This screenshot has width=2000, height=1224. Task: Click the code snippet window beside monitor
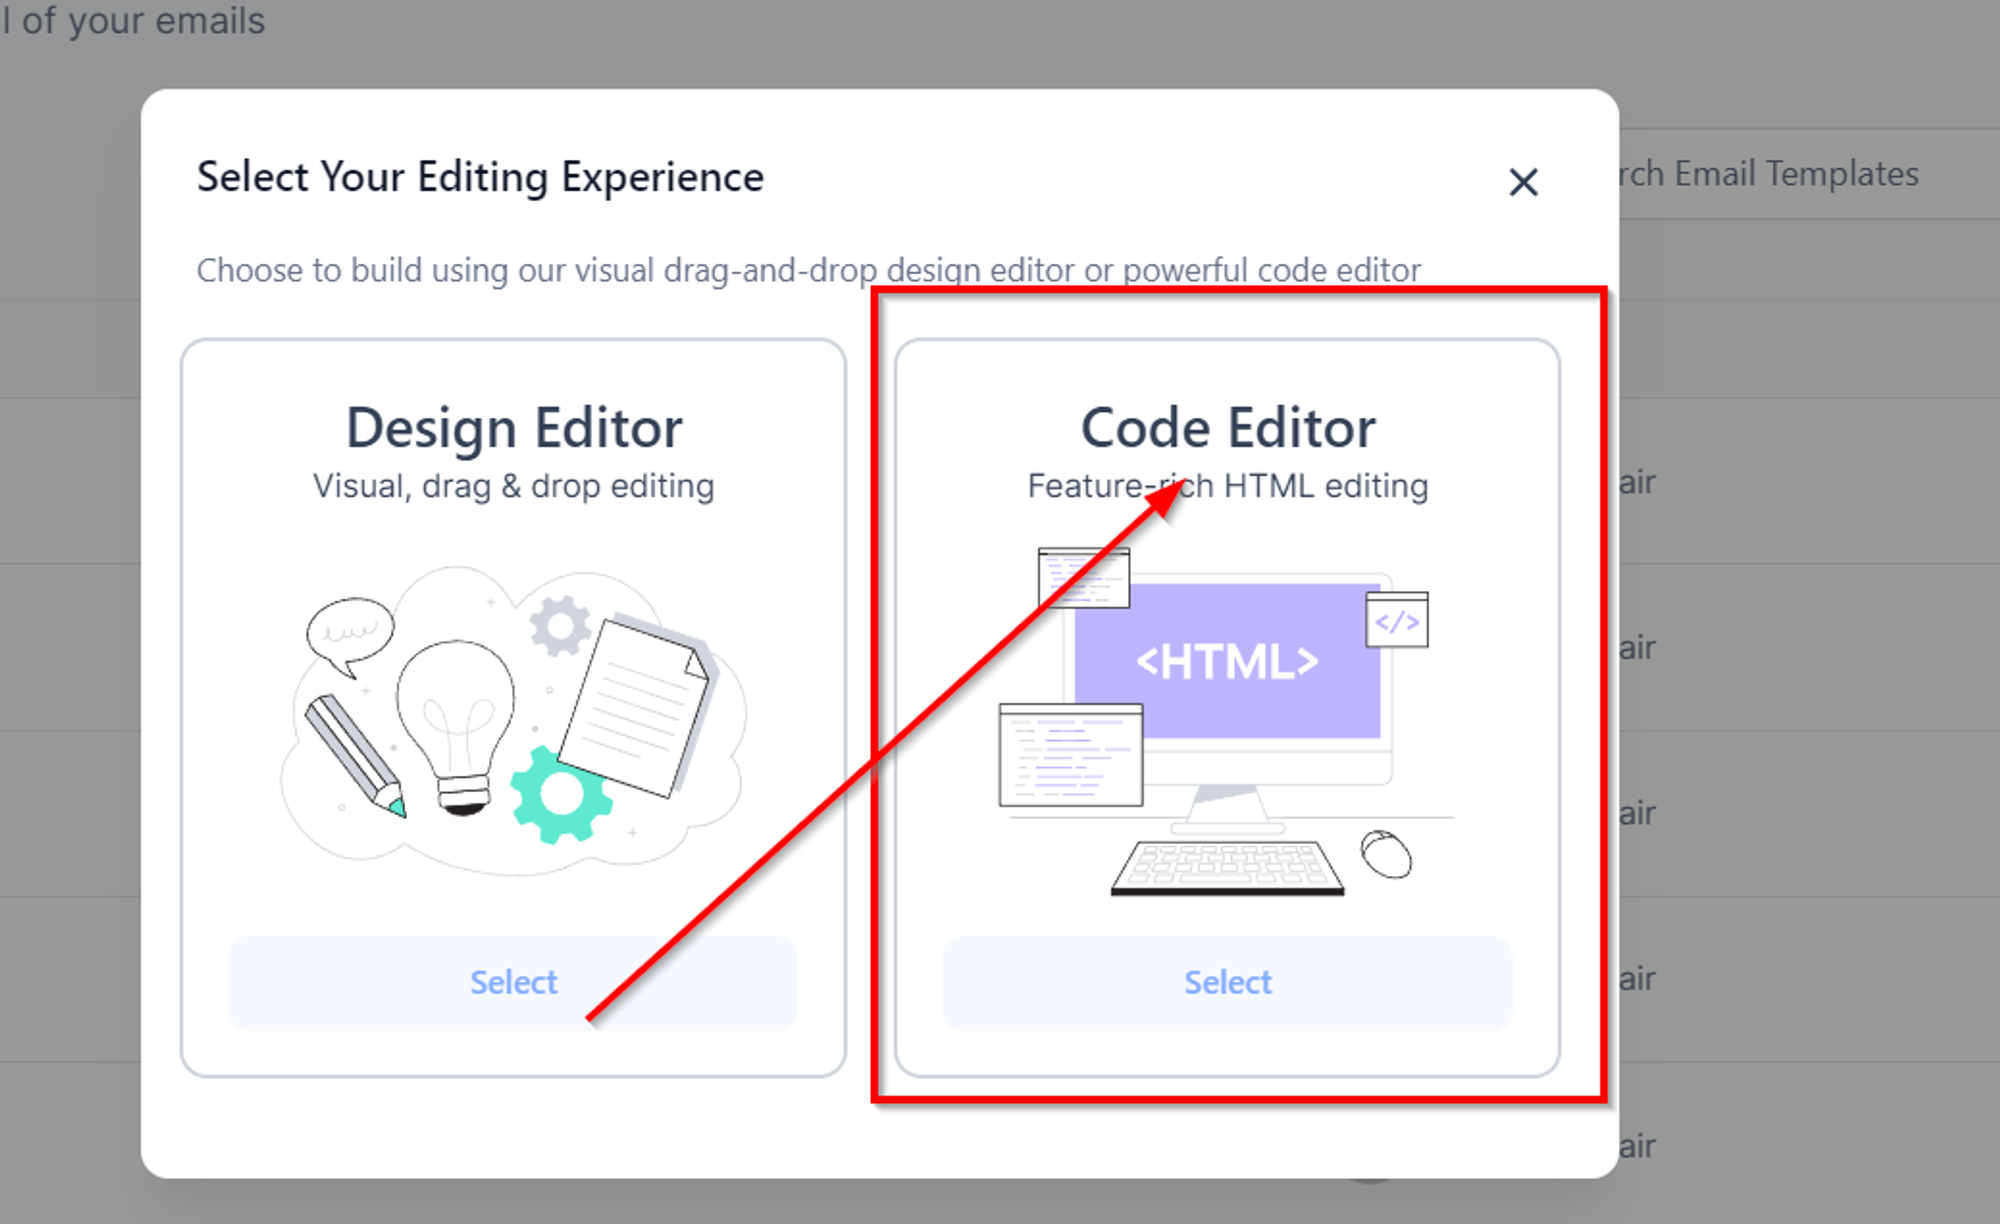click(x=1071, y=755)
